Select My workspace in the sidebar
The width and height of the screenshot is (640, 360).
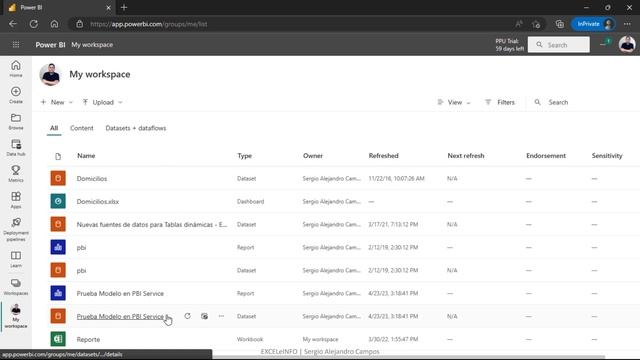[16, 316]
